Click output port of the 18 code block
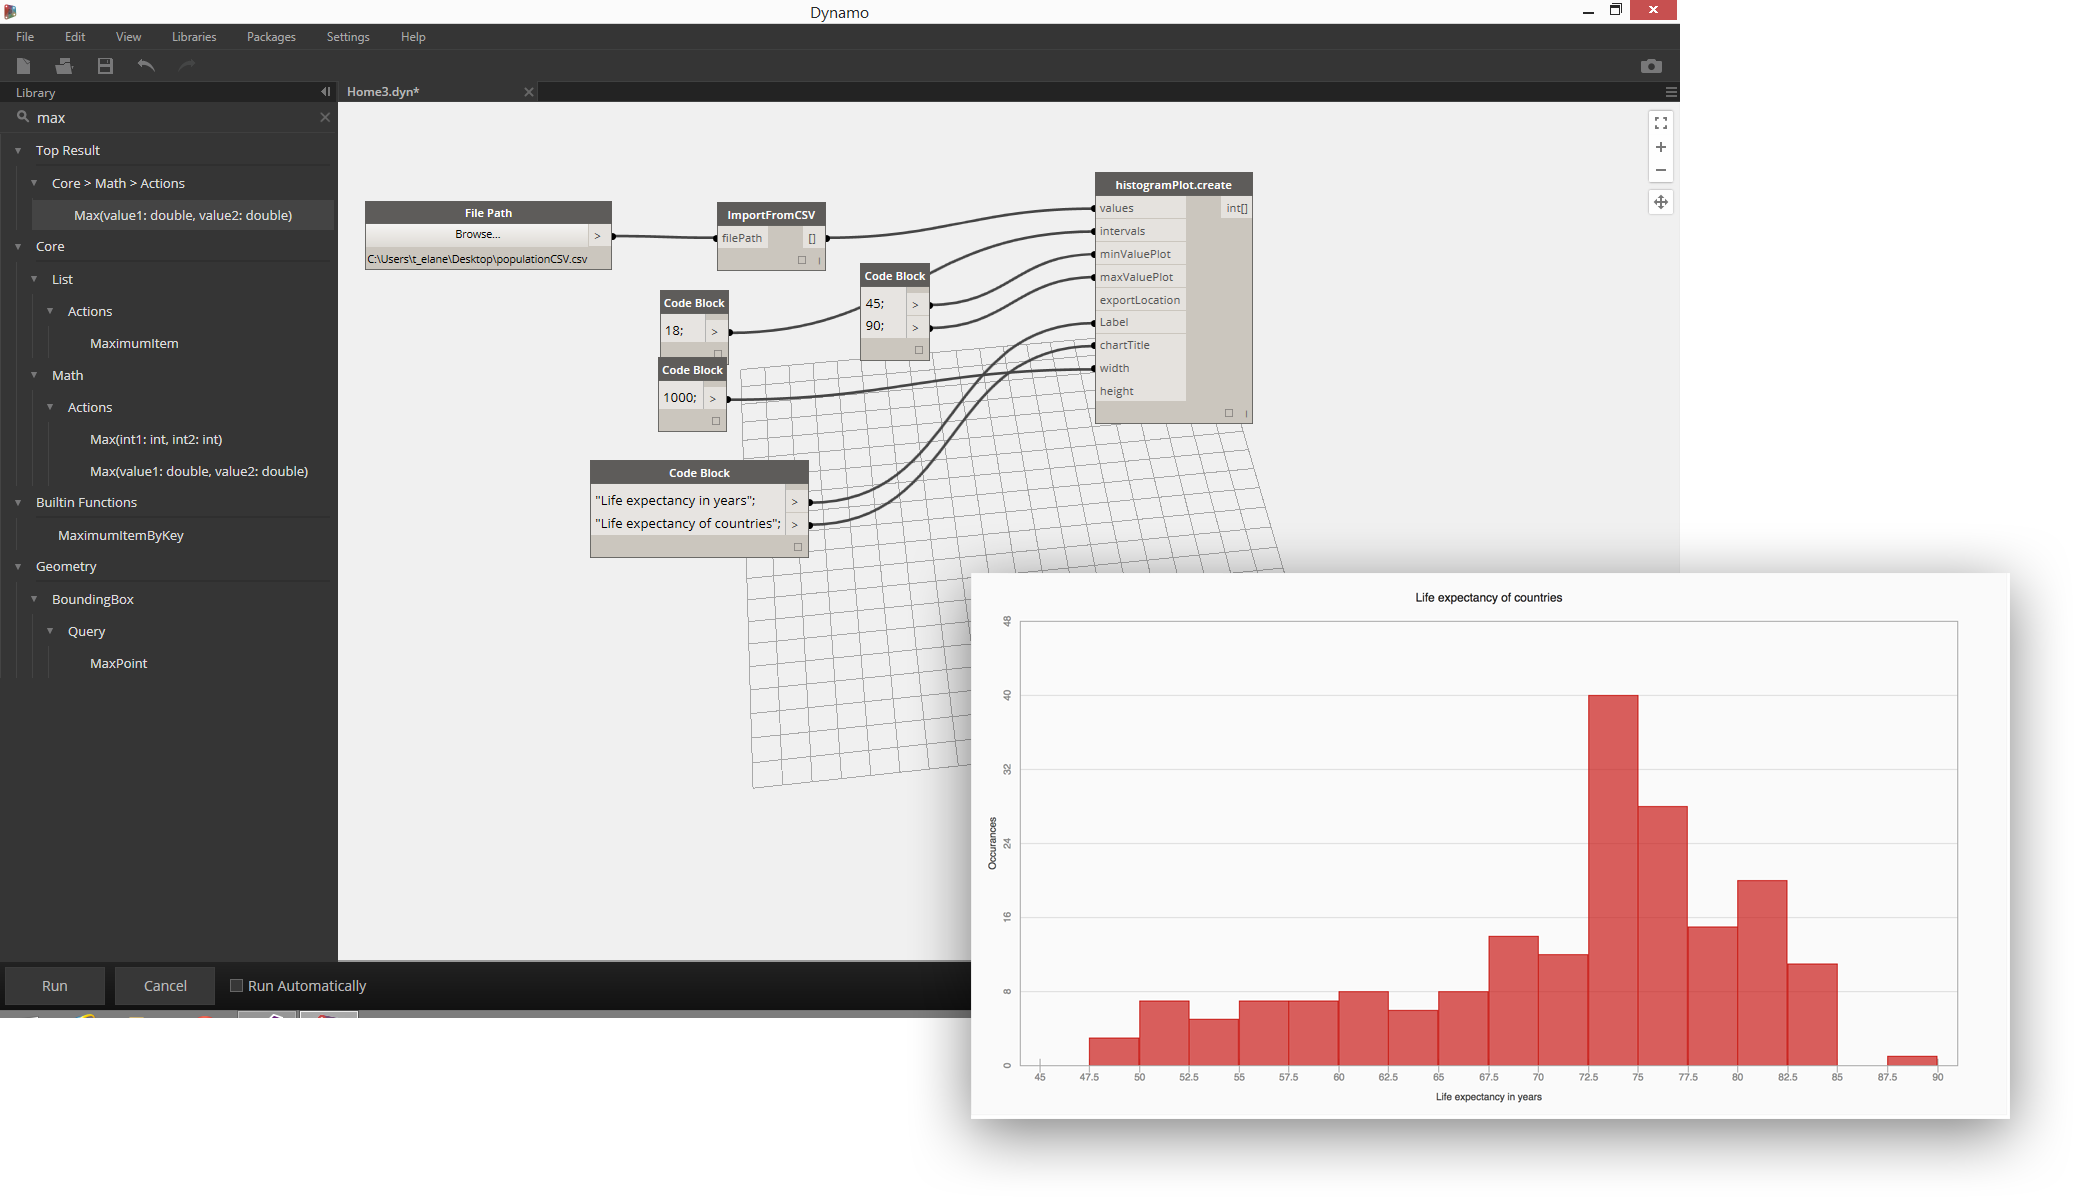Viewport: 2078px width, 1201px height. [715, 331]
